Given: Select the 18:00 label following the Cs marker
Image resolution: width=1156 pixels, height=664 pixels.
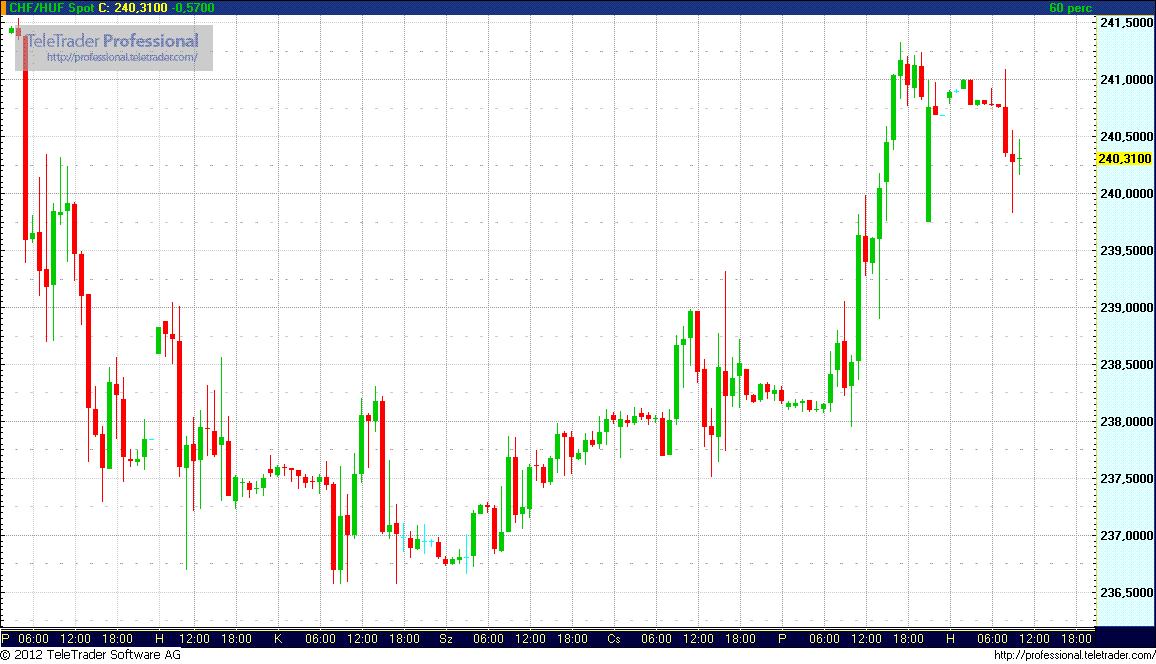Looking at the screenshot, I should click(x=740, y=638).
